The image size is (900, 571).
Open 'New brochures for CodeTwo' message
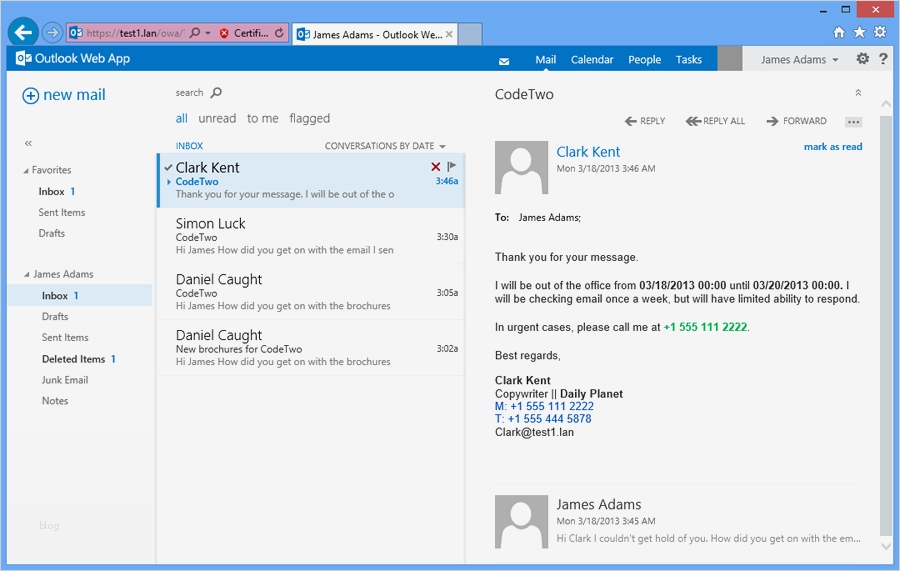pyautogui.click(x=311, y=347)
